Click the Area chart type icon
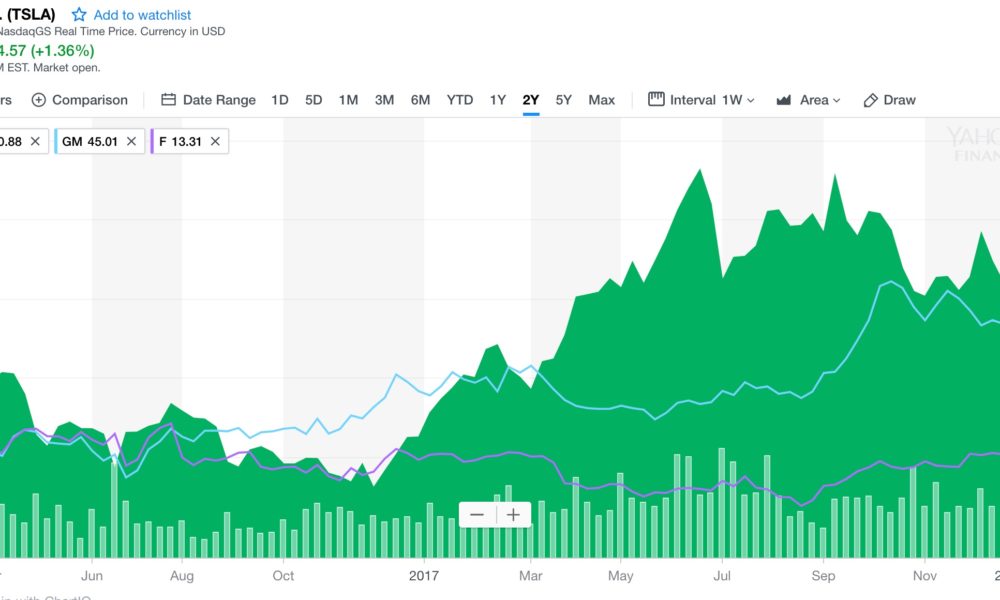Viewport: 1000px width, 600px height. click(784, 100)
